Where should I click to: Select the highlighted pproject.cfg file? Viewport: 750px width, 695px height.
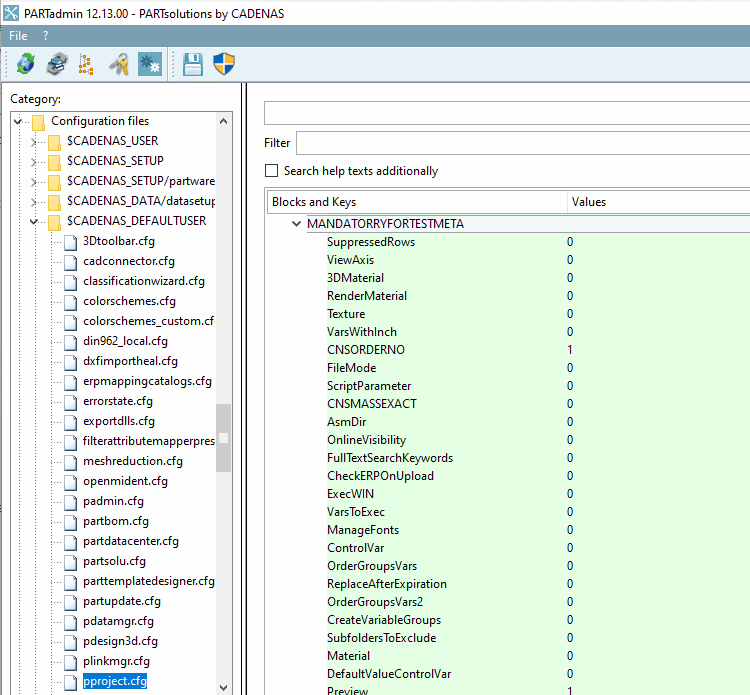115,681
